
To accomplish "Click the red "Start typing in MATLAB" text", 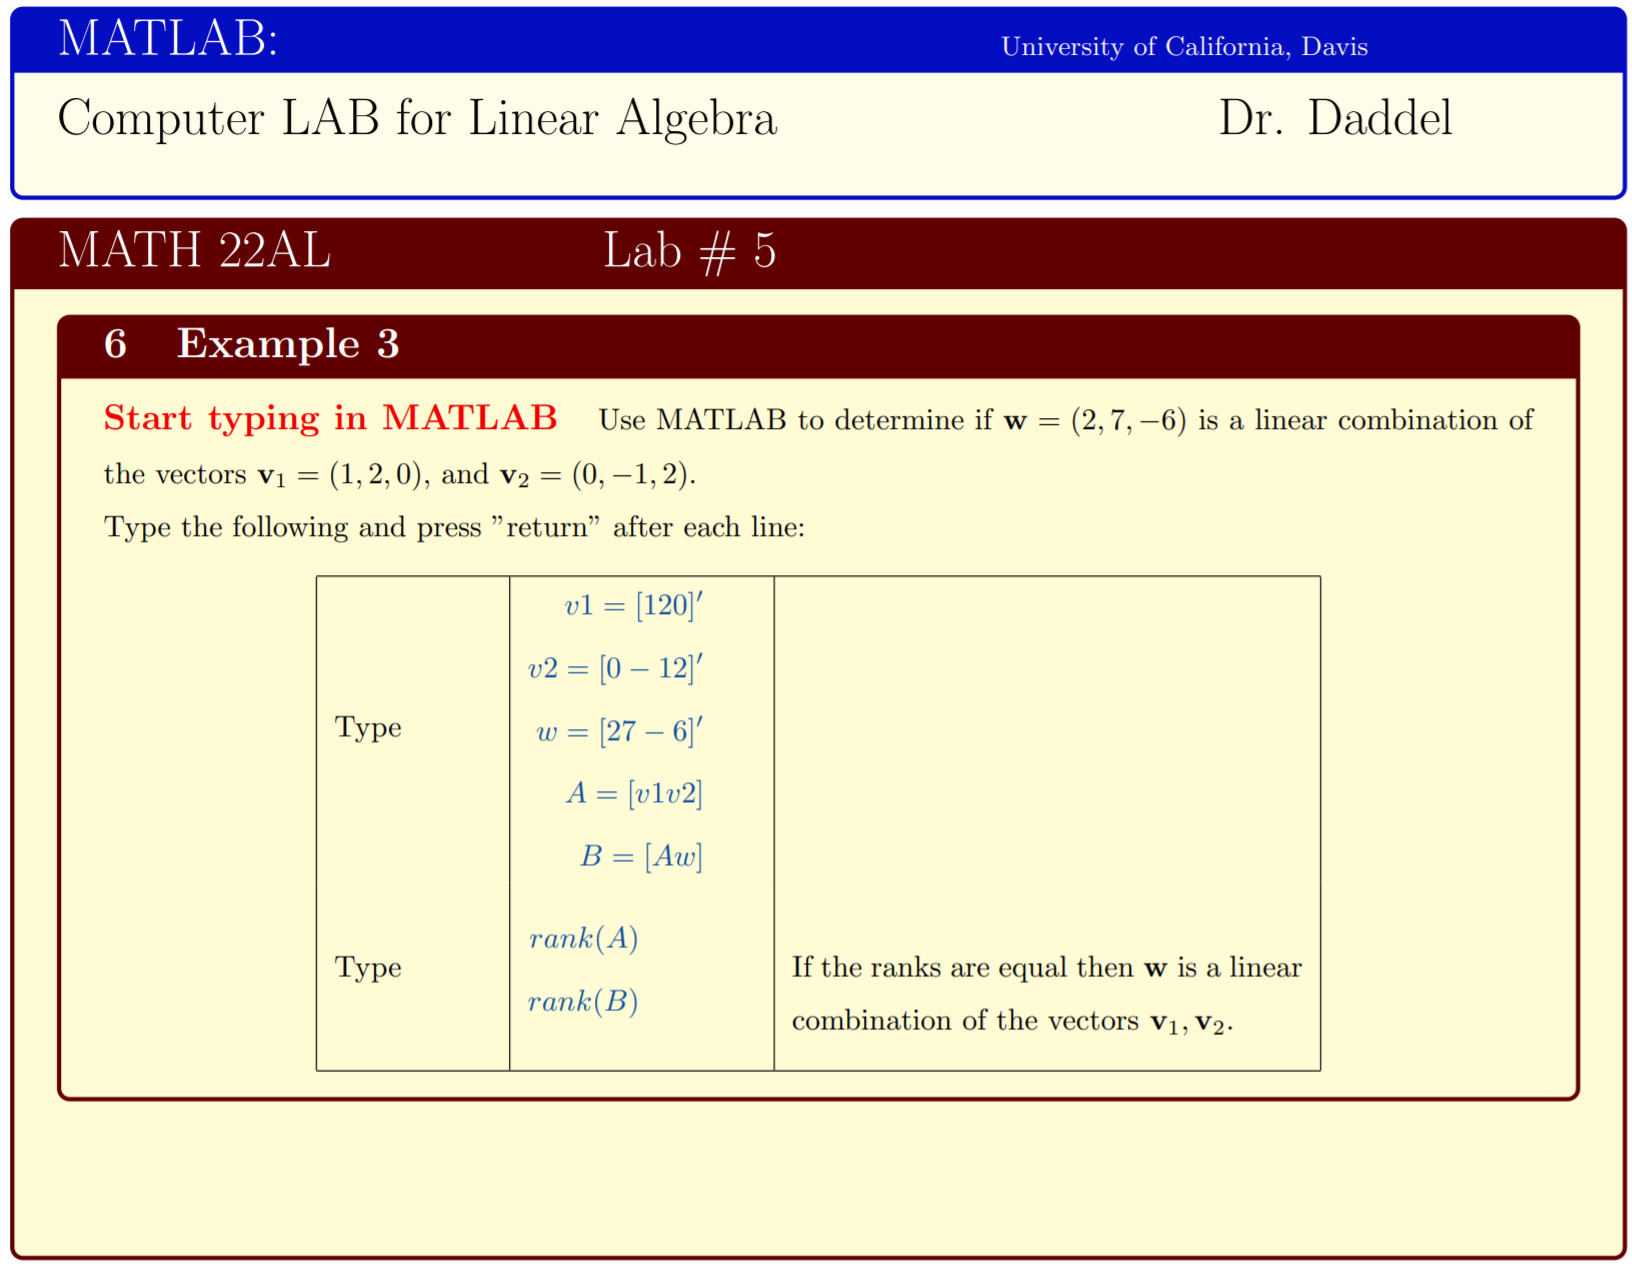I will coord(330,418).
